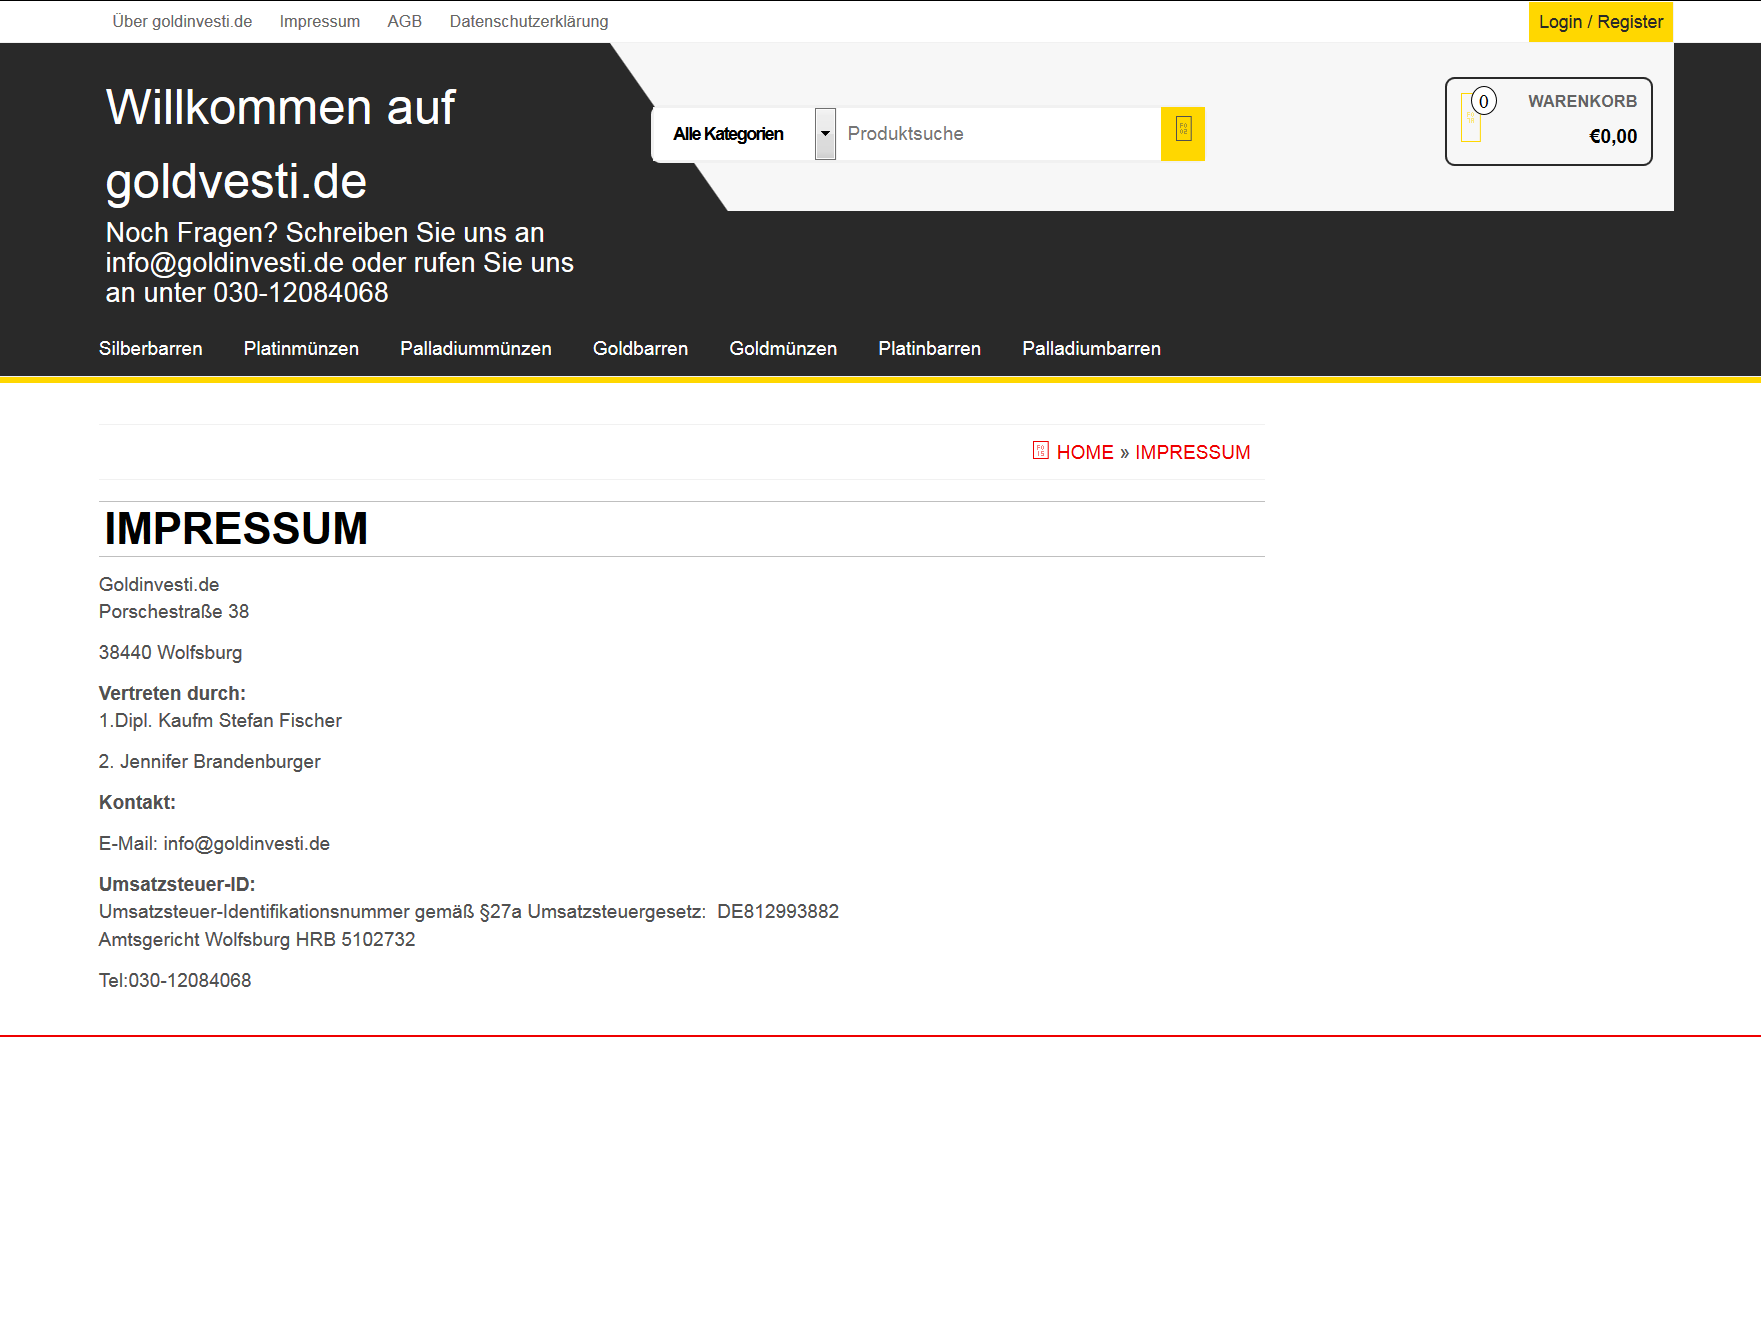
Task: Click the cart item count 0 badge
Action: (x=1484, y=101)
